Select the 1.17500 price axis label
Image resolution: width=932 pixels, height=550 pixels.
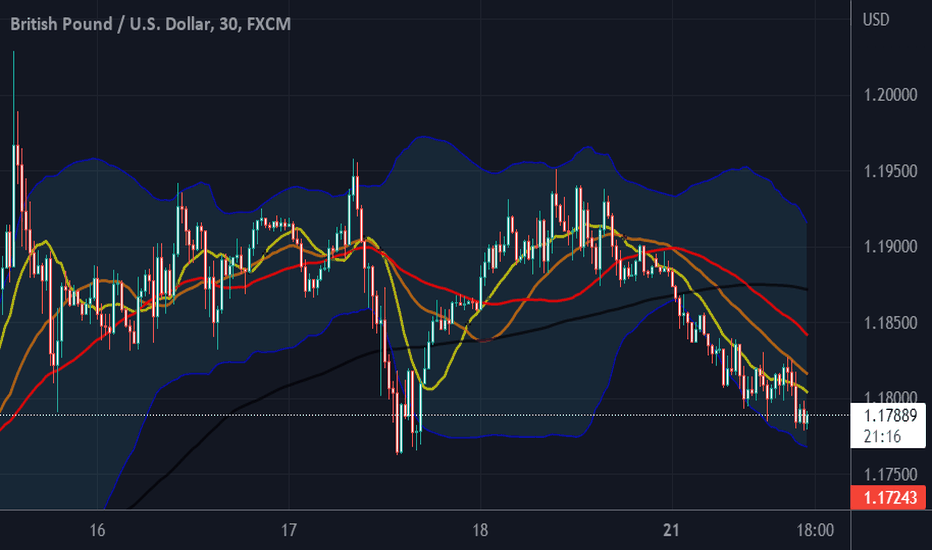(890, 474)
